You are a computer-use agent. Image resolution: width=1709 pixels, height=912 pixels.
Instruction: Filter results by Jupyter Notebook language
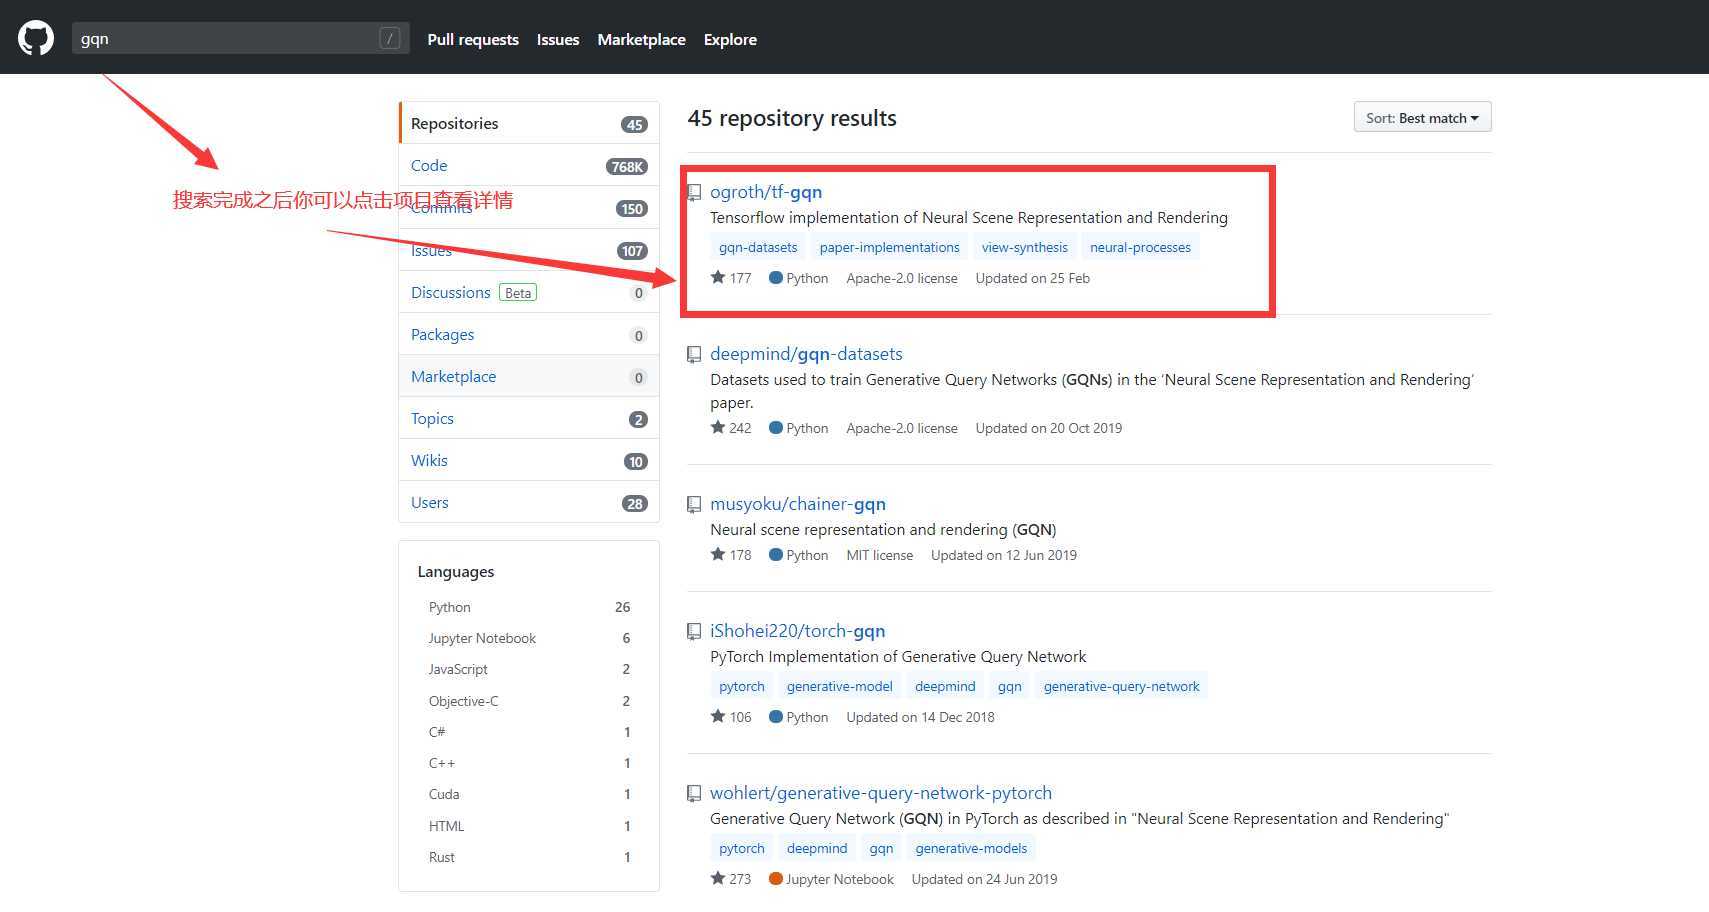coord(529,638)
